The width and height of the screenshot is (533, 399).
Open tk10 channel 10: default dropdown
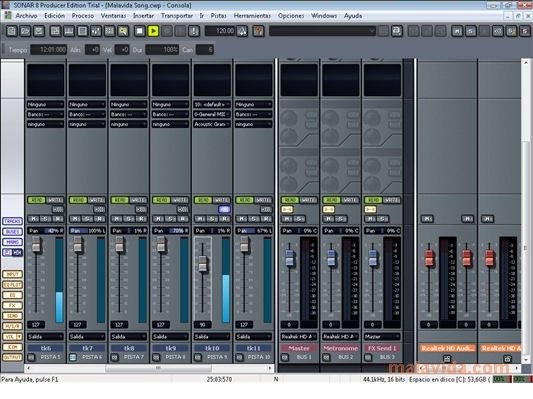212,104
